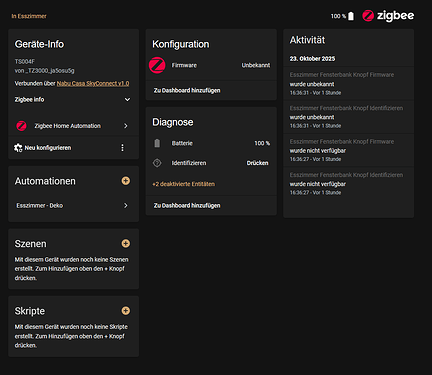Click the battery icon in the header
432x375 pixels.
(x=351, y=16)
